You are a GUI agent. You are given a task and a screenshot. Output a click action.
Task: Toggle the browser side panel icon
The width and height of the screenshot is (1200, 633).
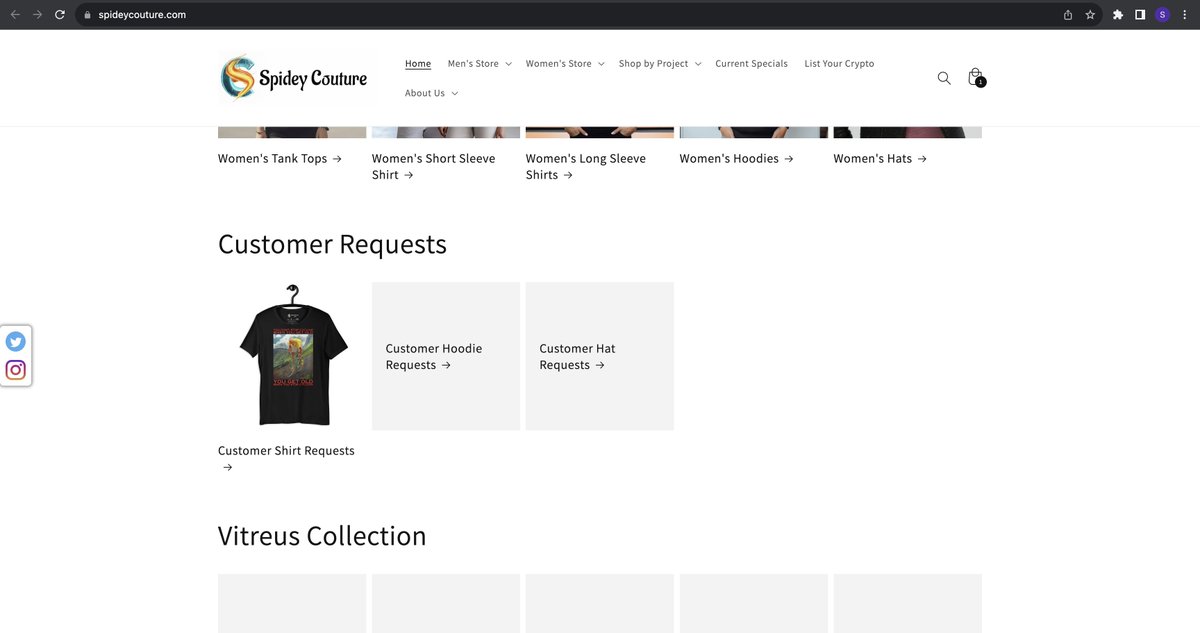pyautogui.click(x=1140, y=15)
